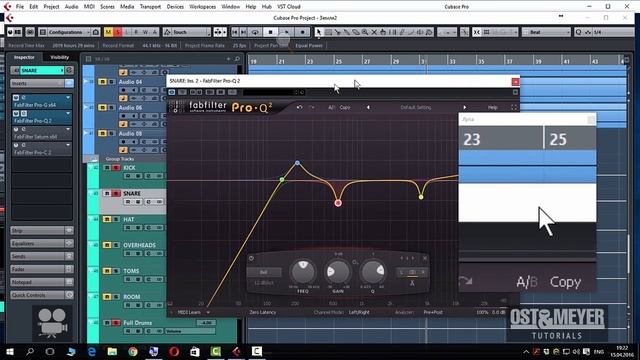Solo the KICK track
The height and width of the screenshot is (360, 640).
(116, 168)
